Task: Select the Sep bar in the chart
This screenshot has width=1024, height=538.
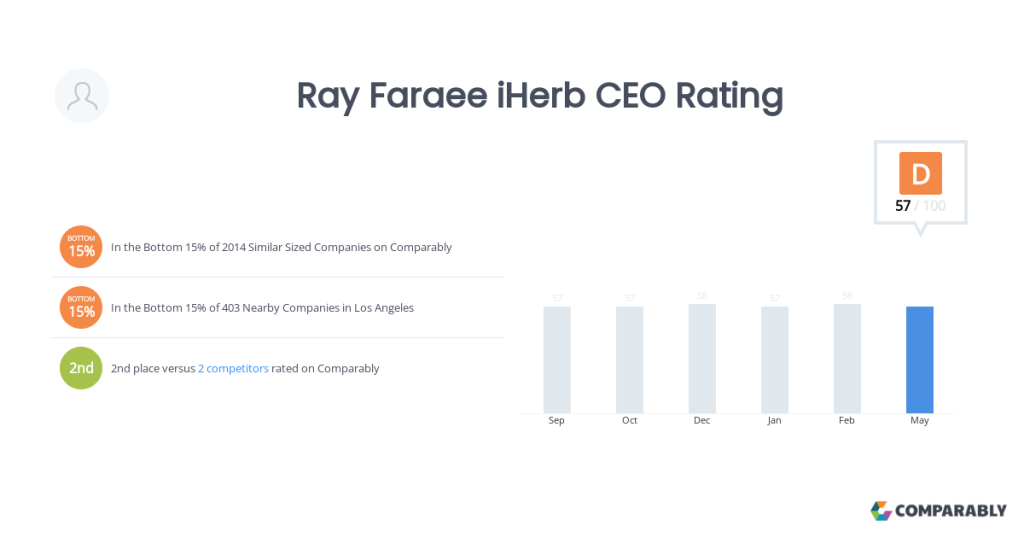Action: [x=557, y=360]
